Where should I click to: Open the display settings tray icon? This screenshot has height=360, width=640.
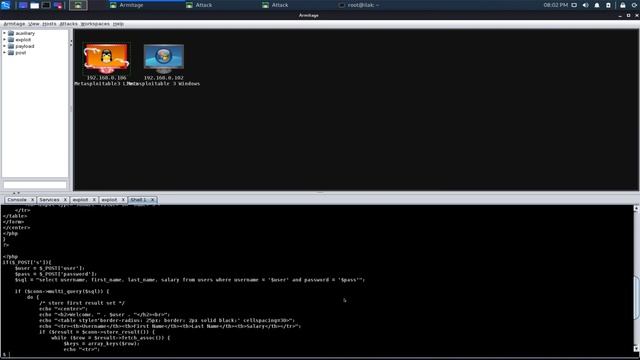point(574,5)
